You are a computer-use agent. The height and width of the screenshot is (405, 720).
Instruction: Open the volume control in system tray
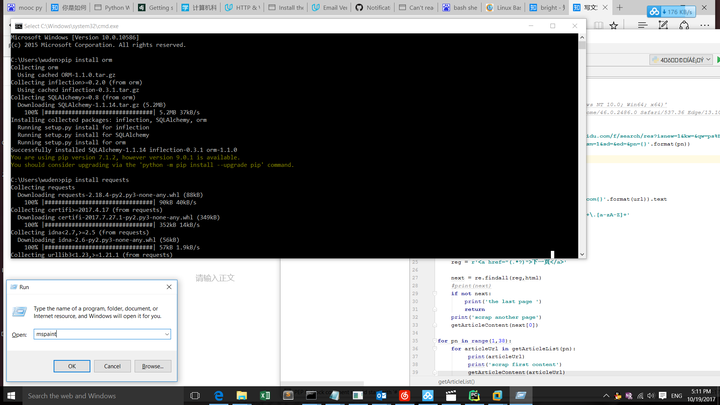coord(650,396)
